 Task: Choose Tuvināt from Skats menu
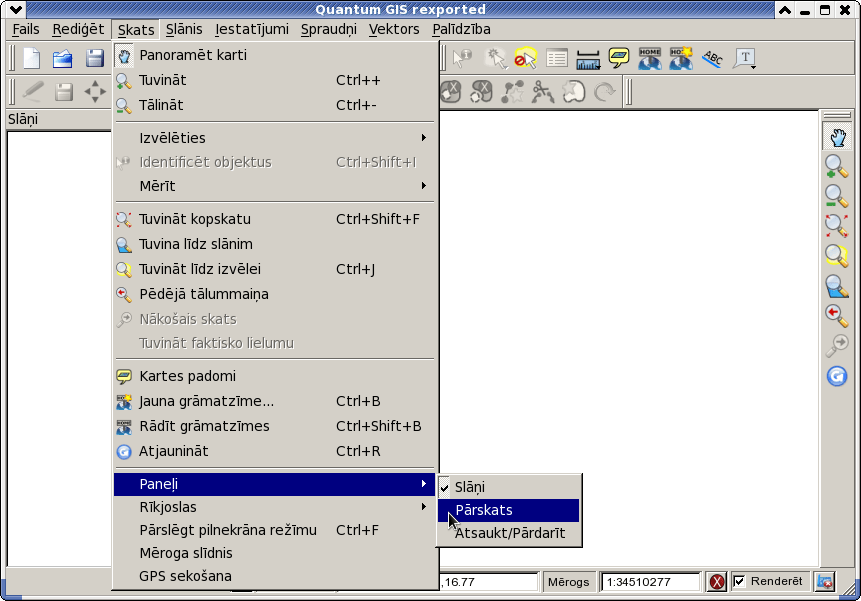(274, 80)
